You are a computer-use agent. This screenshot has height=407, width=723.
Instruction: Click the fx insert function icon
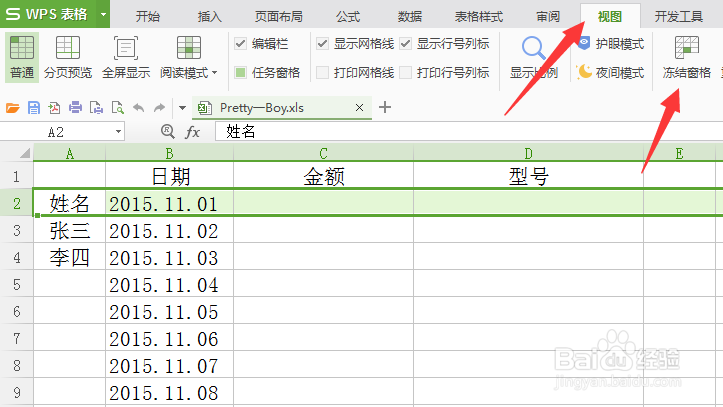192,132
